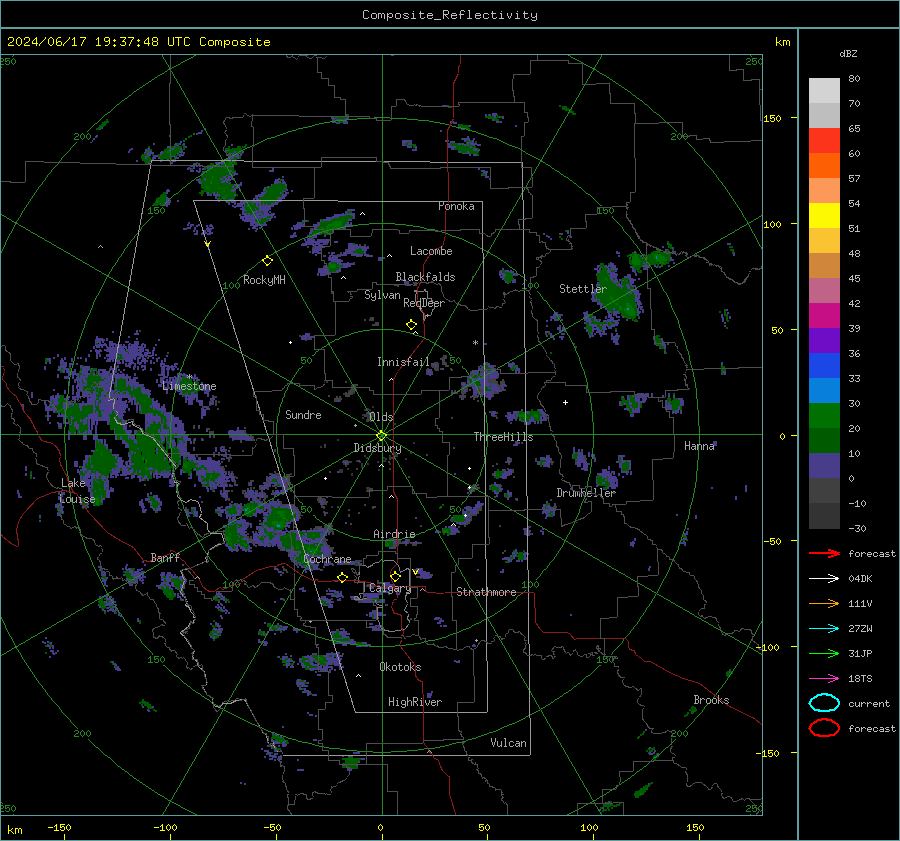Click the red forecast arrow legend icon

tap(824, 553)
